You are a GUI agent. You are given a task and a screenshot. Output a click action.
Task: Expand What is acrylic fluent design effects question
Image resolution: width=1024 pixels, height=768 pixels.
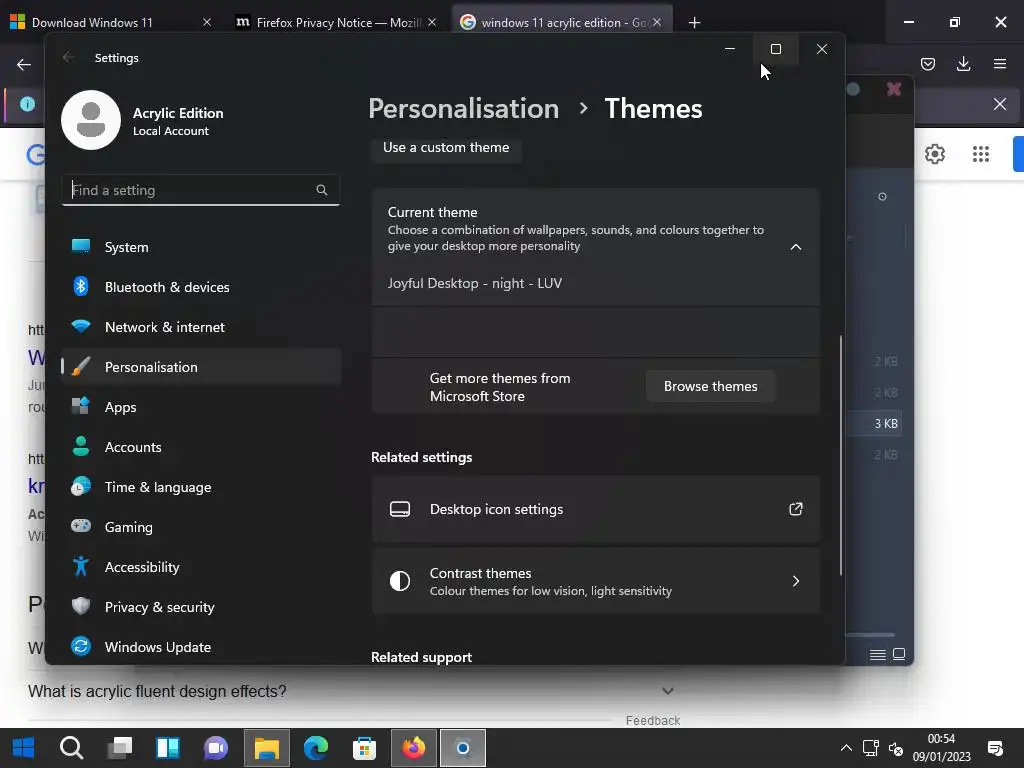(351, 691)
